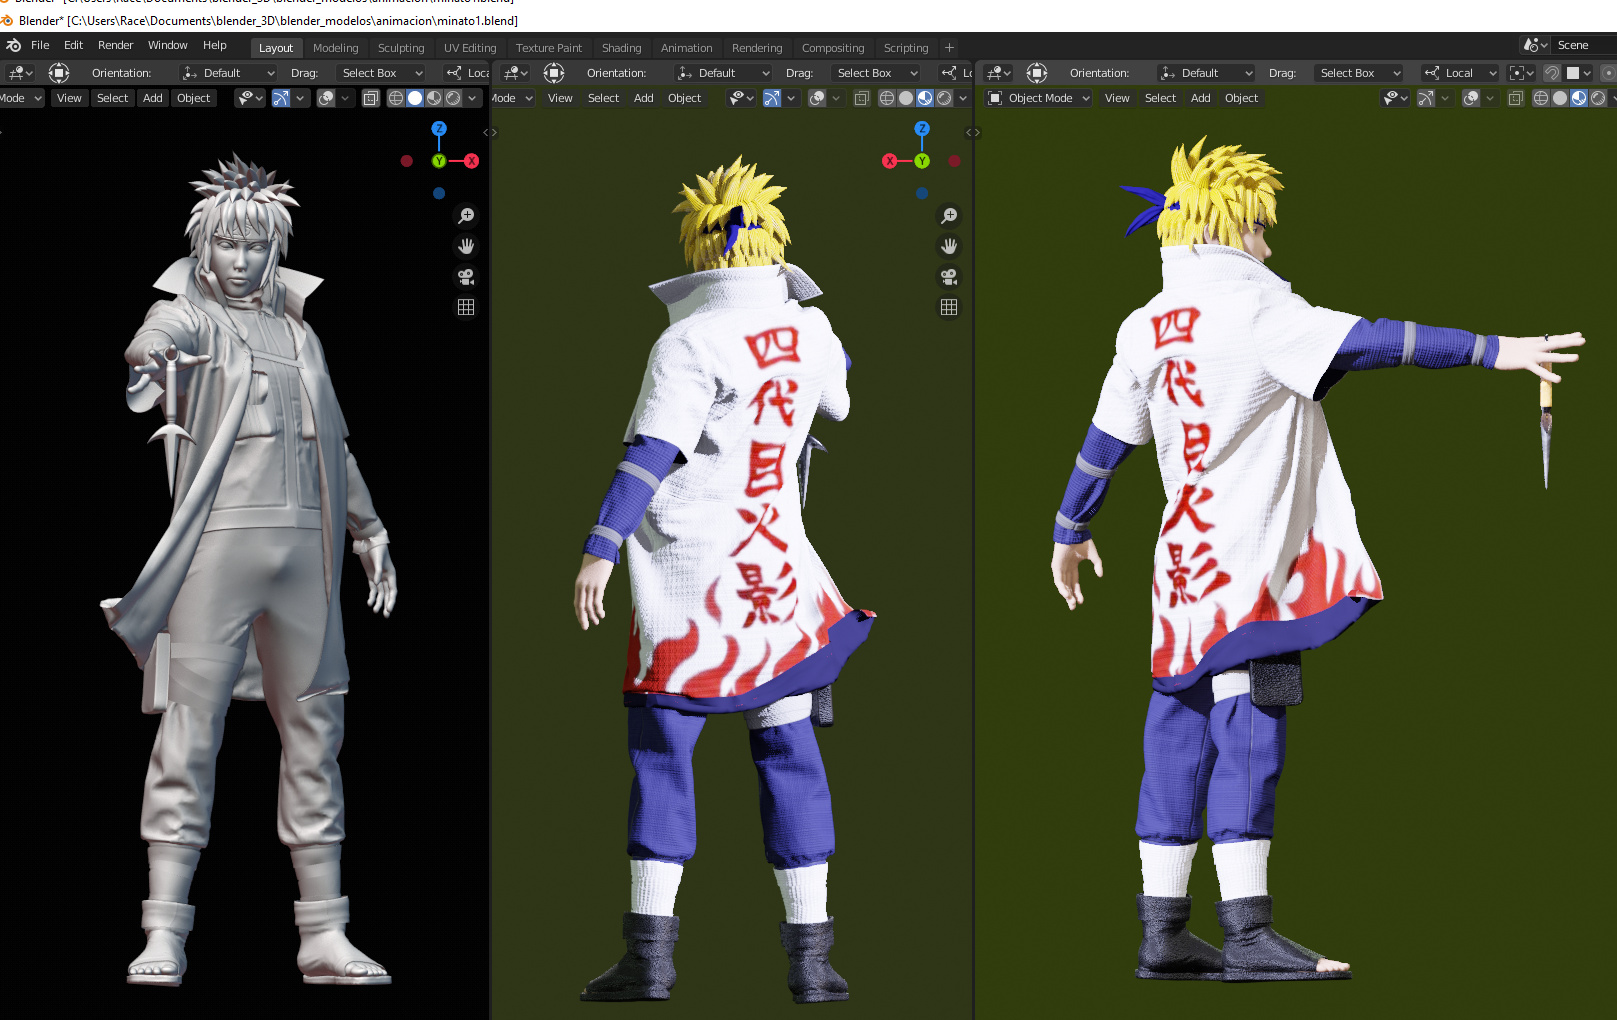Image resolution: width=1617 pixels, height=1020 pixels.
Task: Toggle overlays in left viewport
Action: (326, 98)
